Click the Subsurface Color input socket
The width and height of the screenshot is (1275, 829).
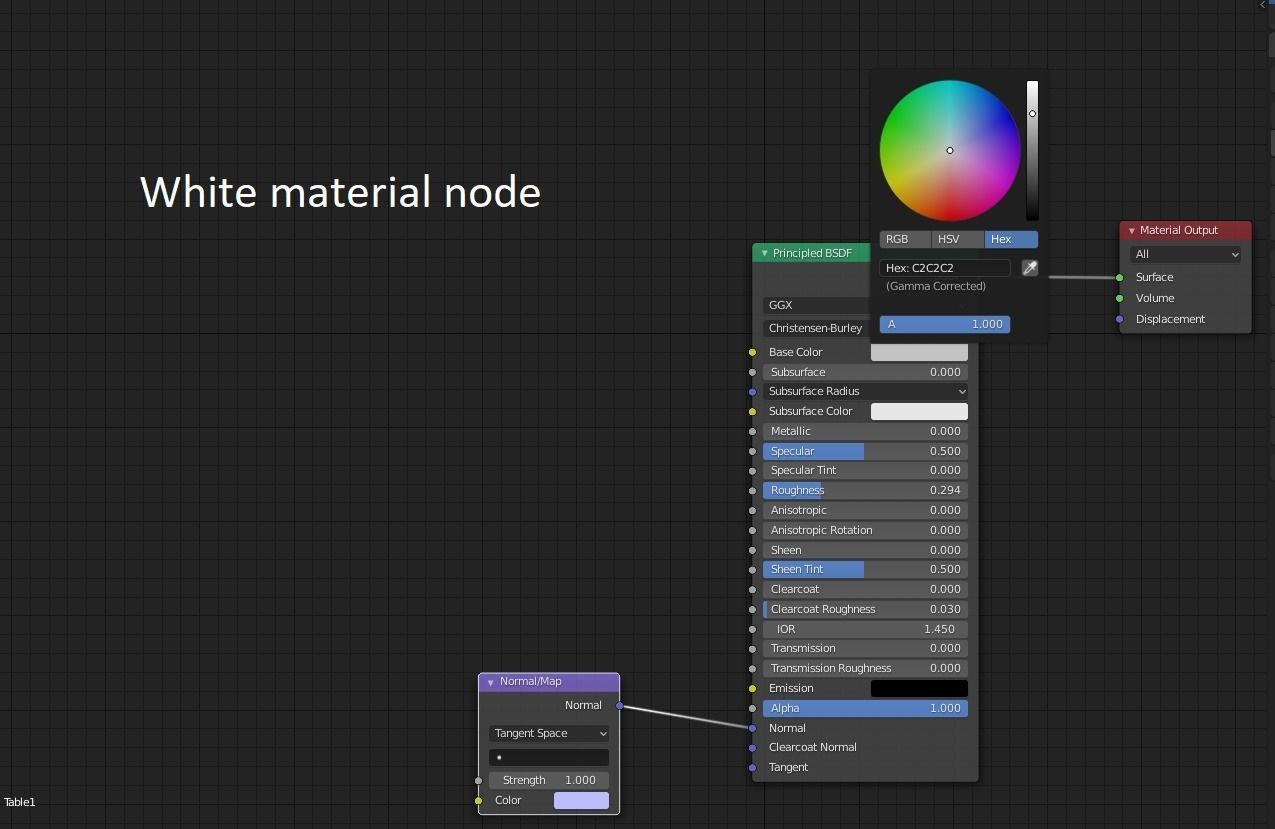(x=752, y=411)
